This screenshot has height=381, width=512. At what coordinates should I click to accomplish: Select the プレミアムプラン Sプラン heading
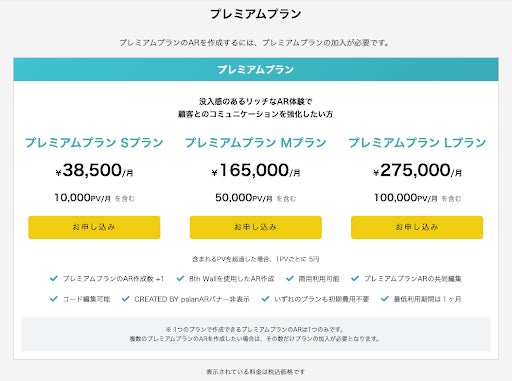[x=94, y=143]
